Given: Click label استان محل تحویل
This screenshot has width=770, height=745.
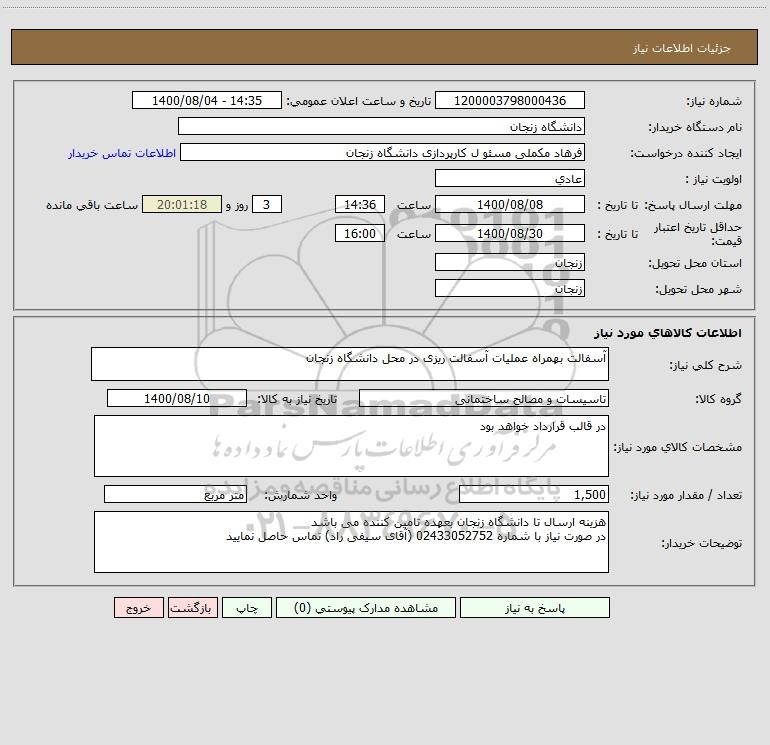Looking at the screenshot, I should (x=695, y=264).
